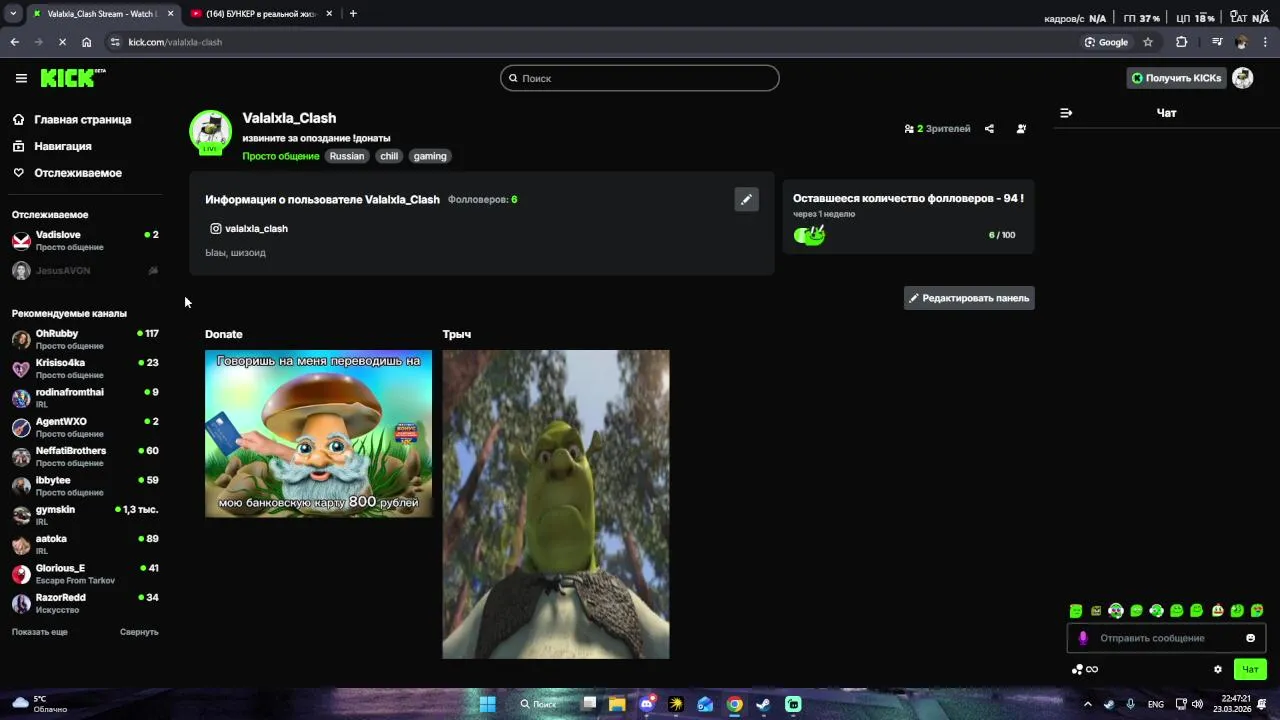Image resolution: width=1280 pixels, height=720 pixels.
Task: Open AgentWXO recommended channel
Action: click(85, 427)
